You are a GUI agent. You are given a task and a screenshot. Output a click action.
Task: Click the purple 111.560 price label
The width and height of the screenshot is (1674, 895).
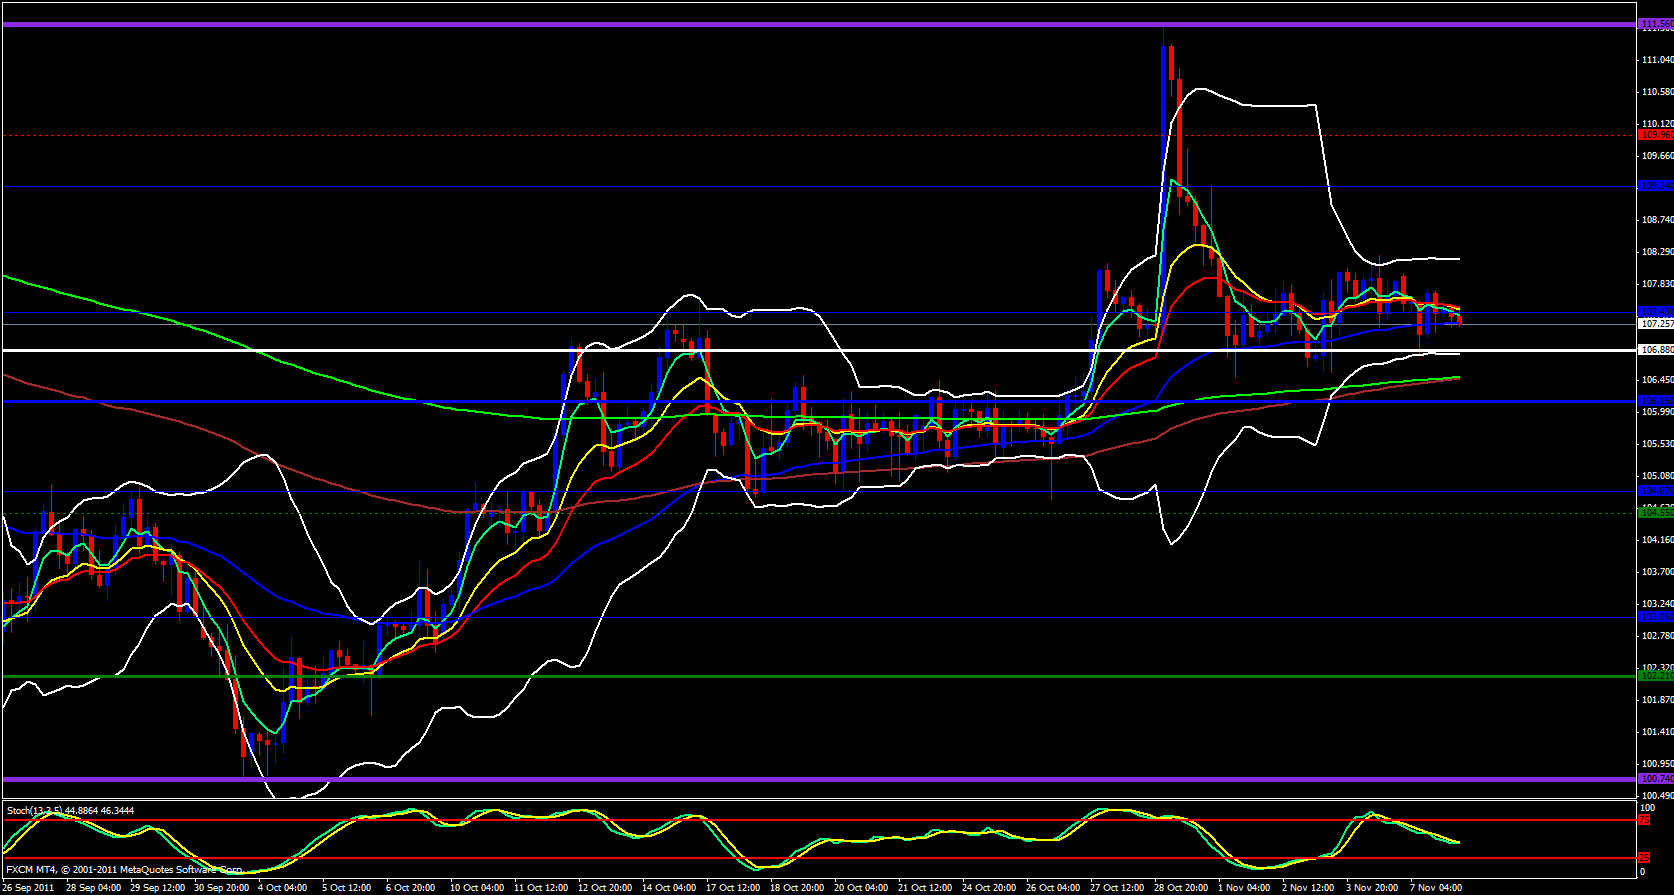click(1656, 24)
